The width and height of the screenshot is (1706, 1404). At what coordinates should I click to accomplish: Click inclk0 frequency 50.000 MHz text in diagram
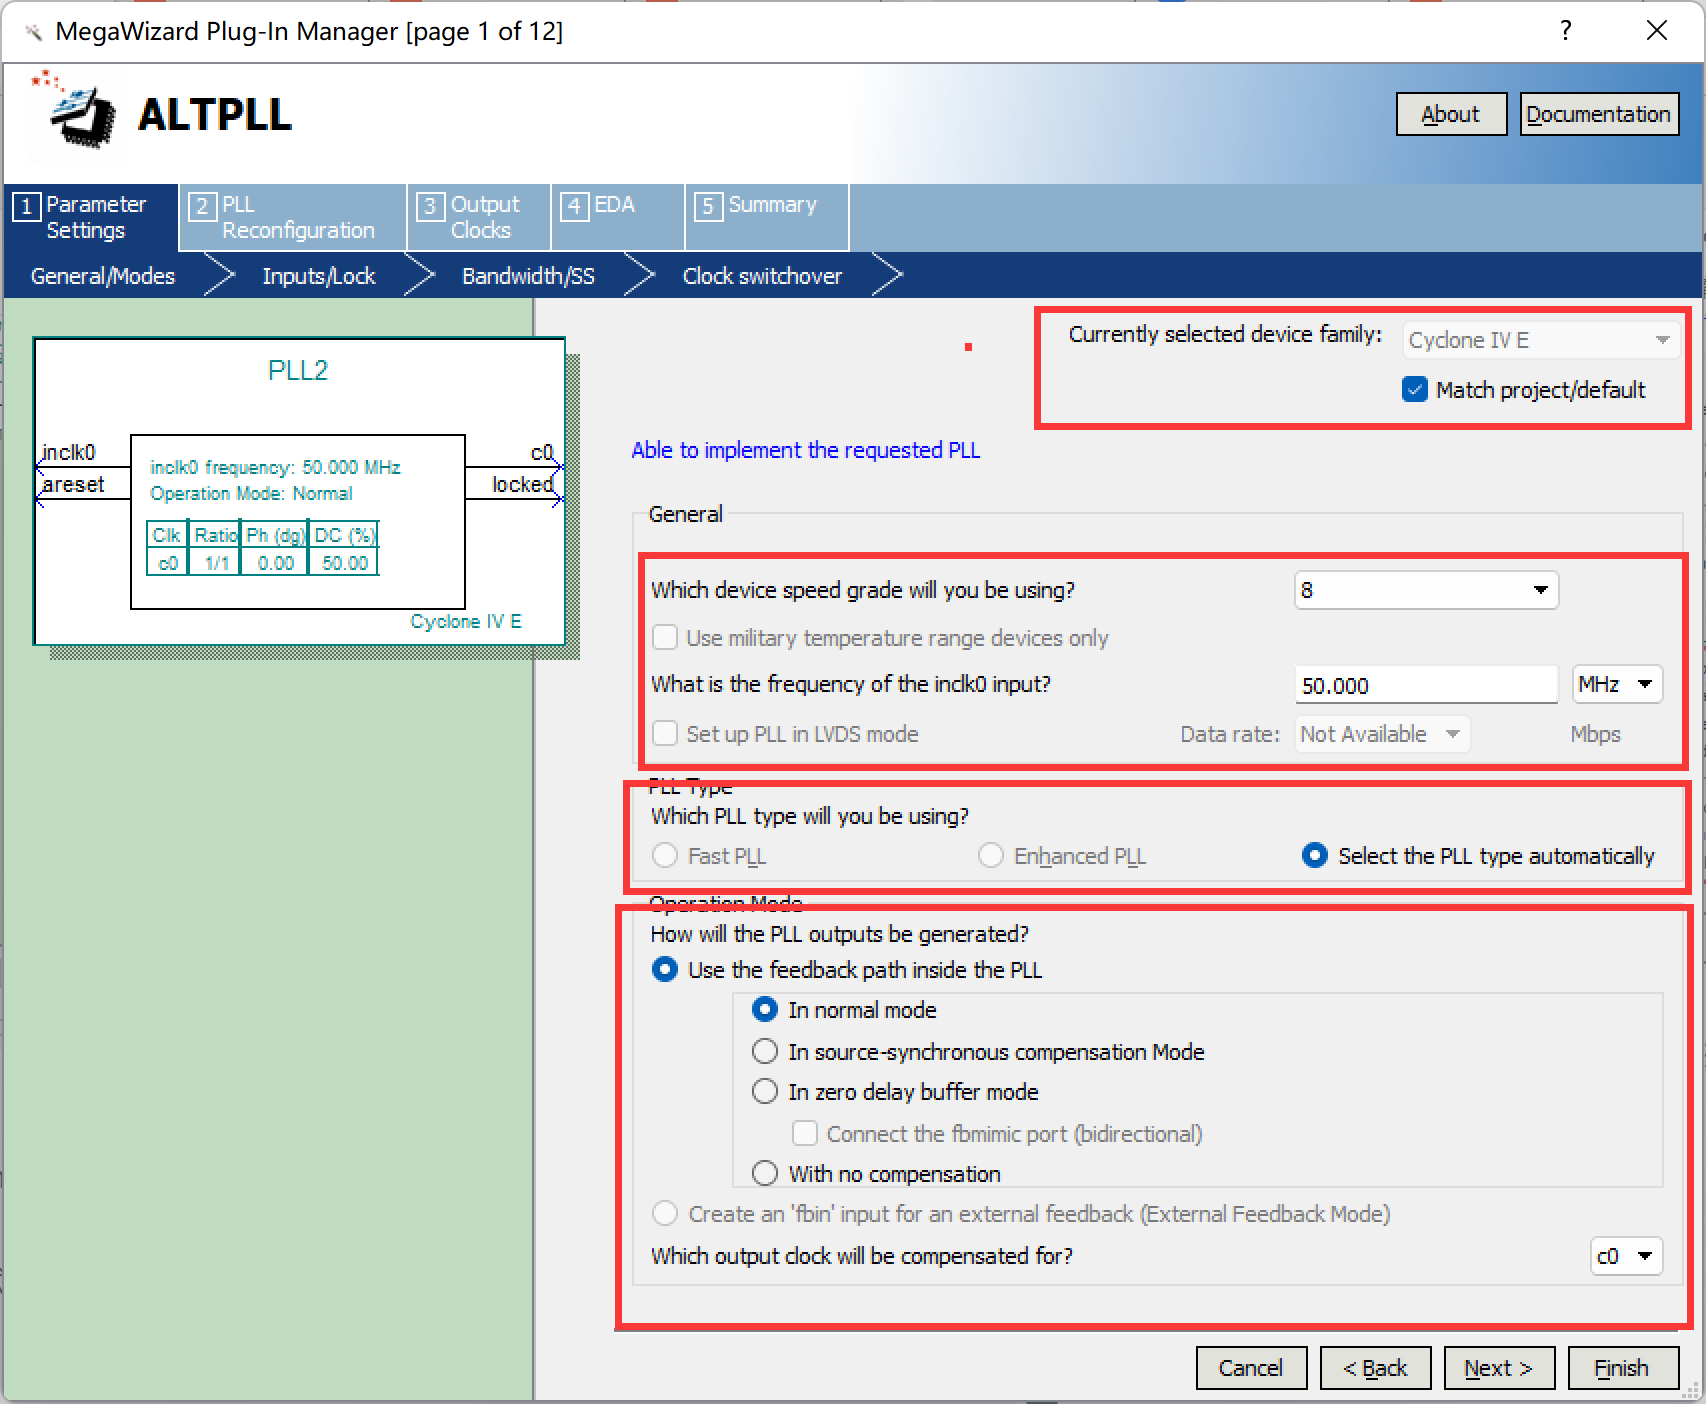click(x=275, y=468)
